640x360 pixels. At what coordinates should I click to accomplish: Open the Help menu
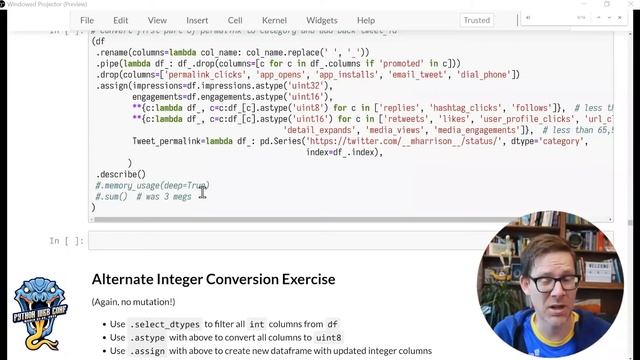tap(366, 20)
